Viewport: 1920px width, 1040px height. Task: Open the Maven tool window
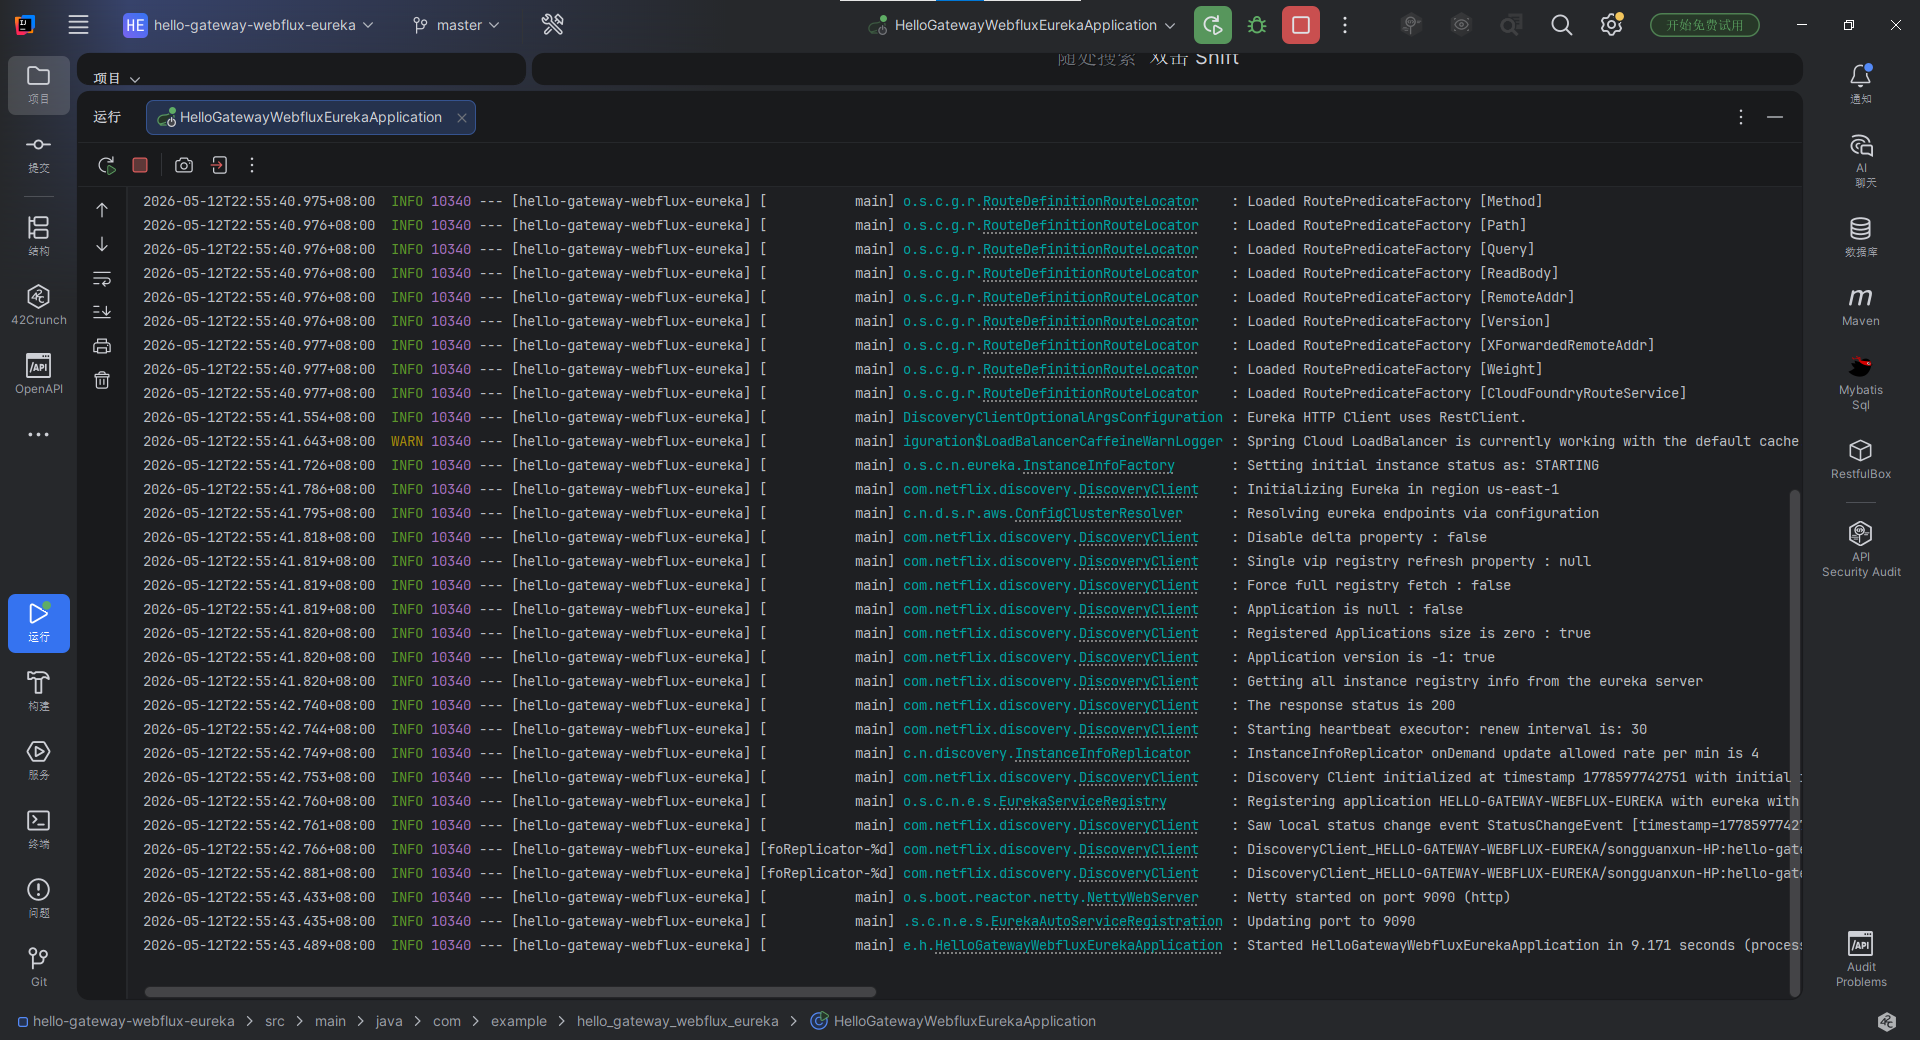[1861, 306]
